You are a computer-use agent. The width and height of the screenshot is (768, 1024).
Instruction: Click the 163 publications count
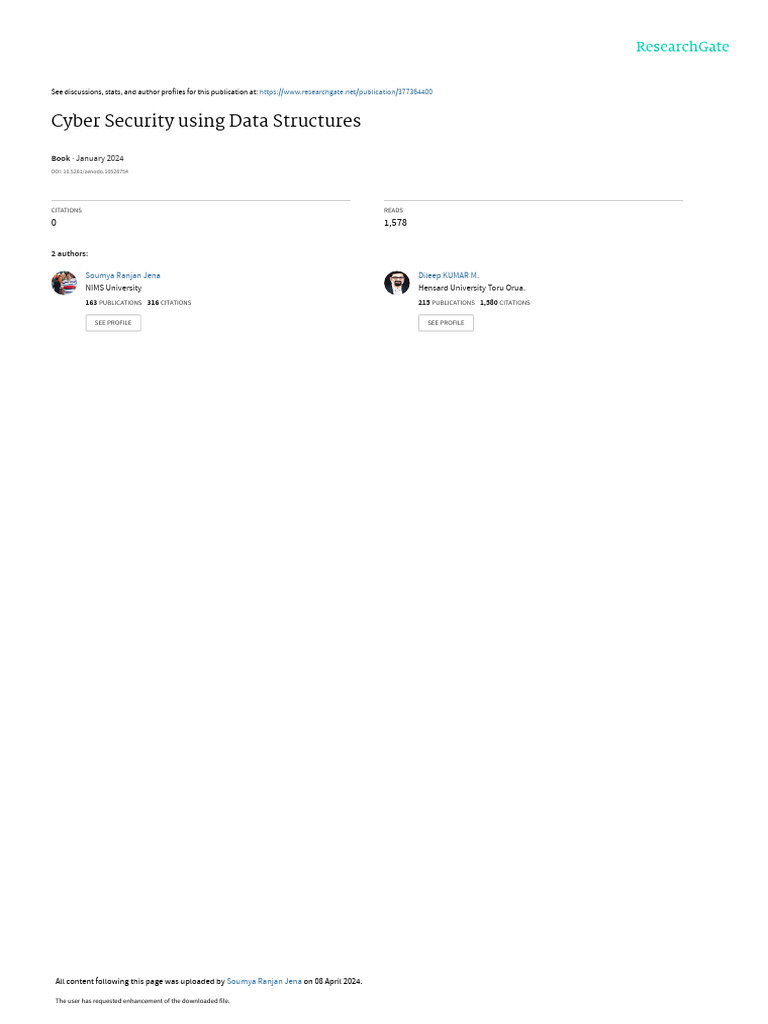point(114,303)
